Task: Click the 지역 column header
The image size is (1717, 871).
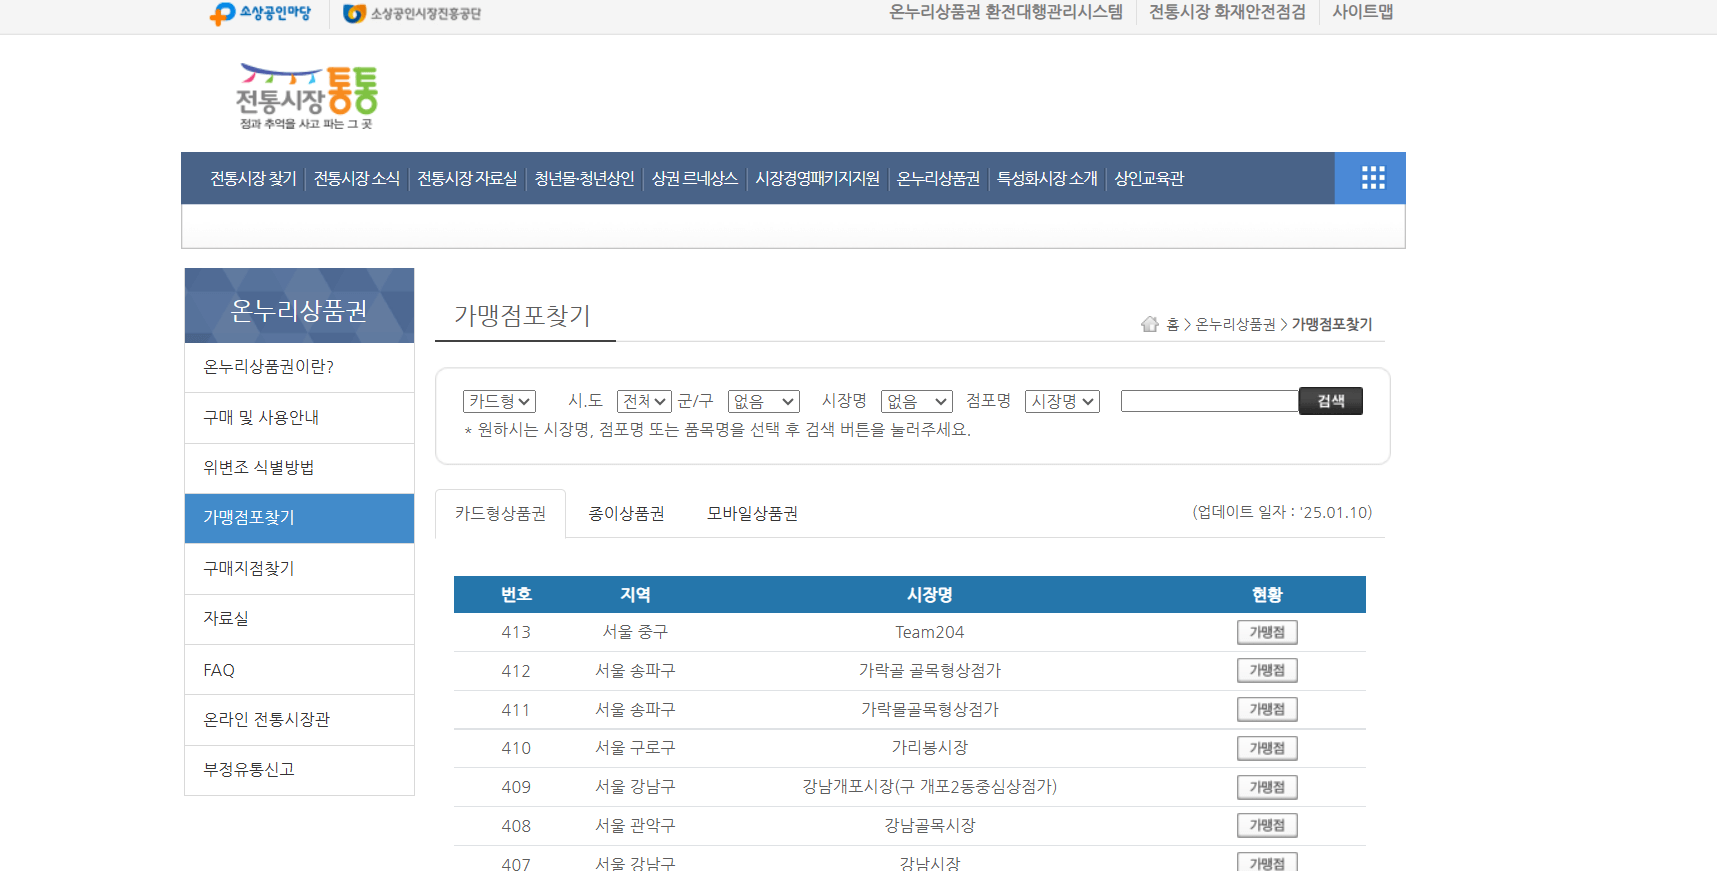Action: 635,594
